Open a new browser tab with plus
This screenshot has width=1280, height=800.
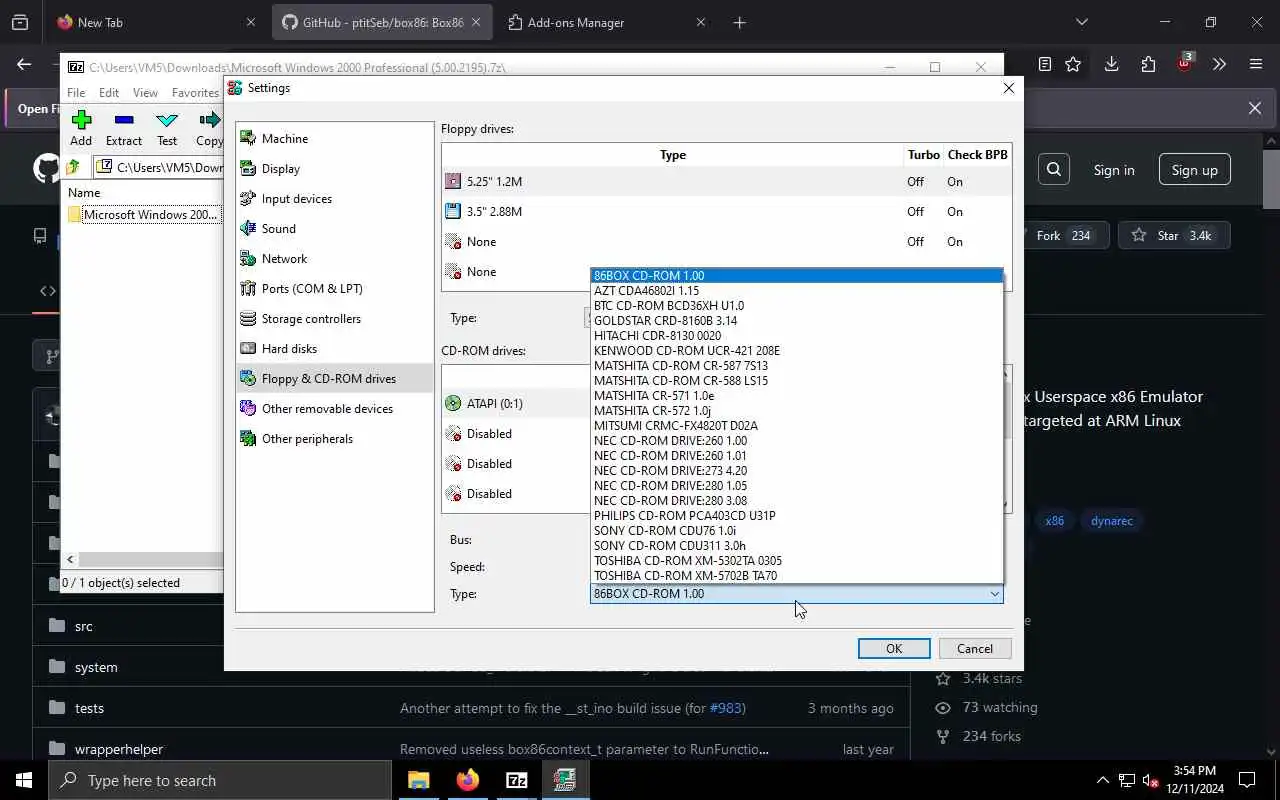pos(739,22)
